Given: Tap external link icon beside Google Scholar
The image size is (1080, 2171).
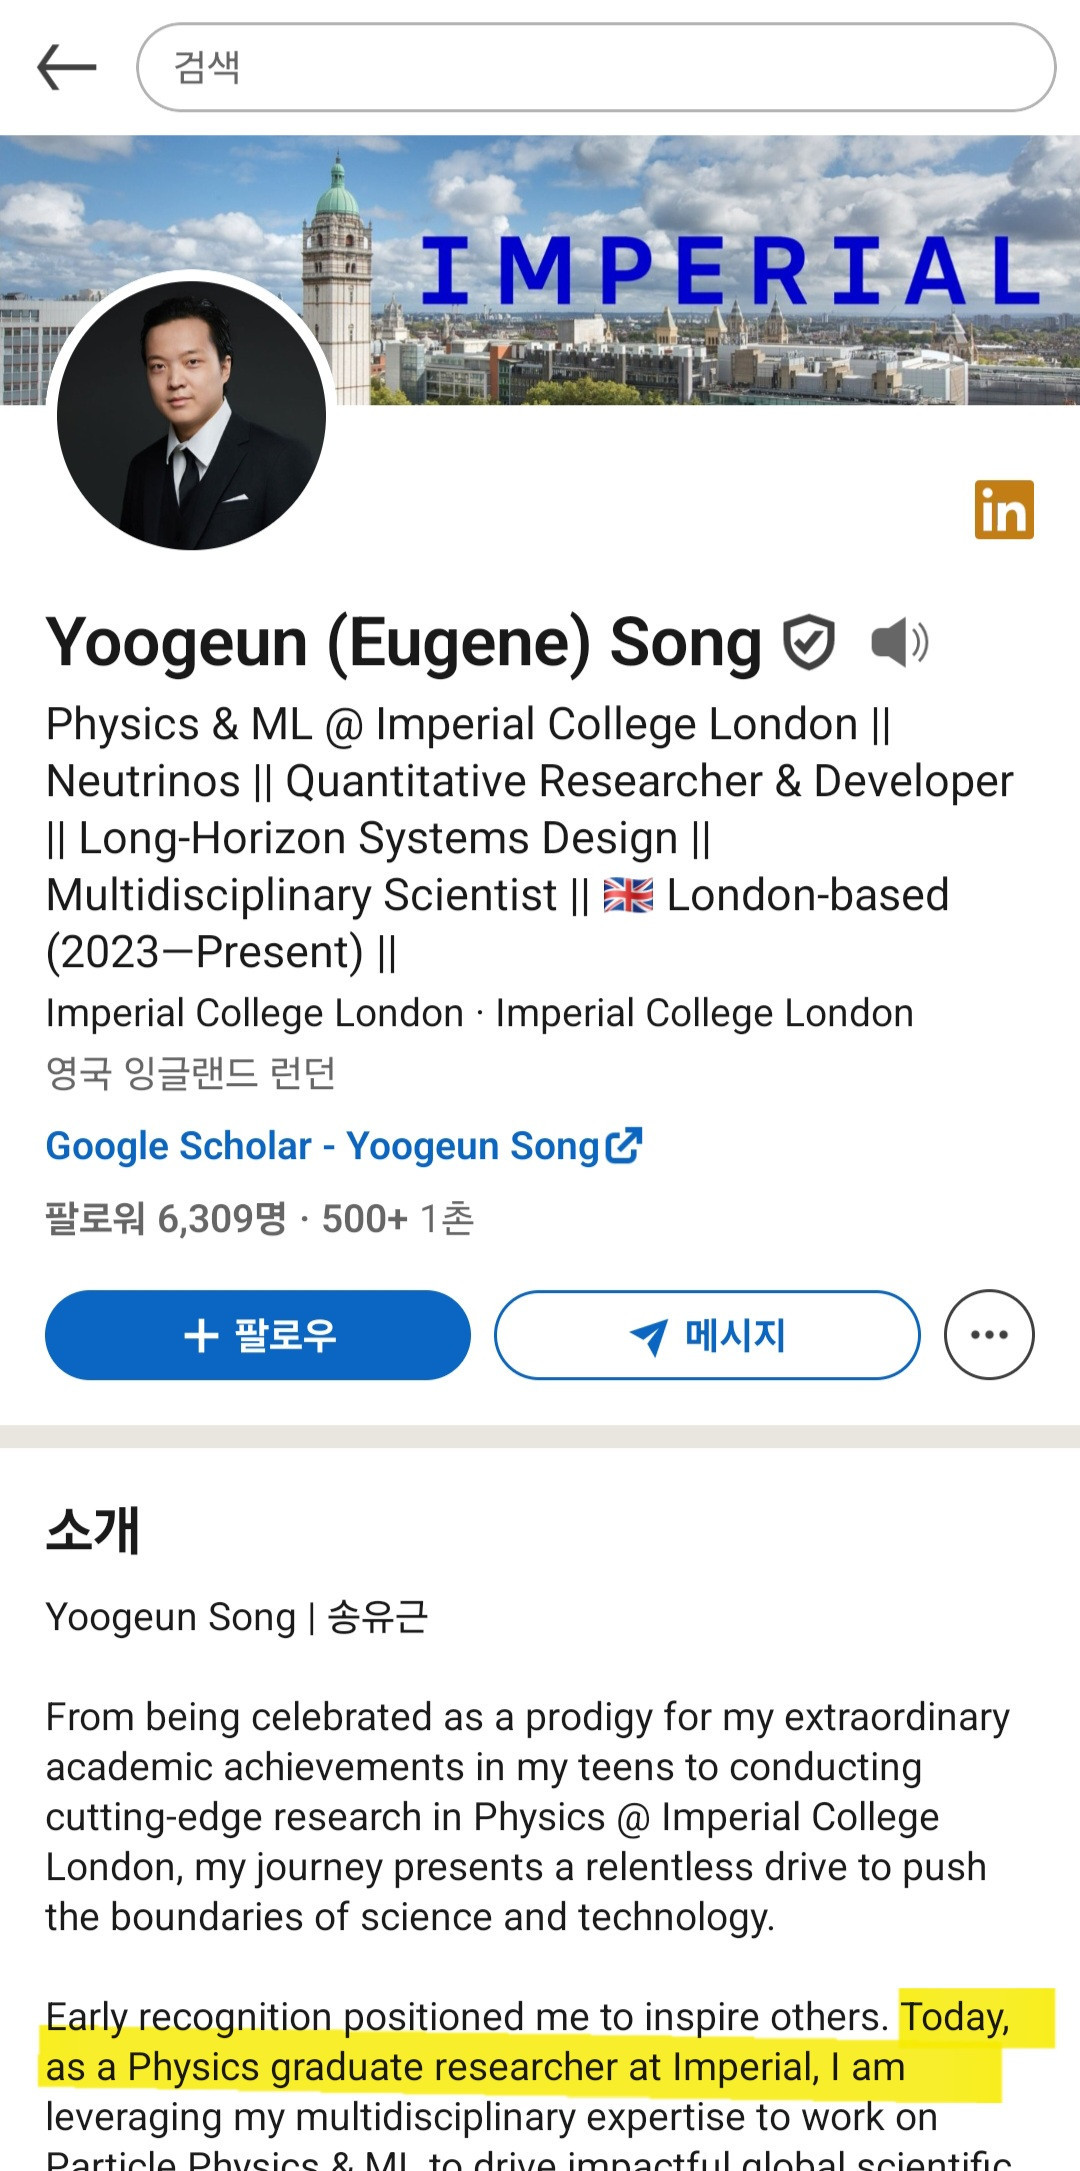Looking at the screenshot, I should click(x=624, y=1145).
